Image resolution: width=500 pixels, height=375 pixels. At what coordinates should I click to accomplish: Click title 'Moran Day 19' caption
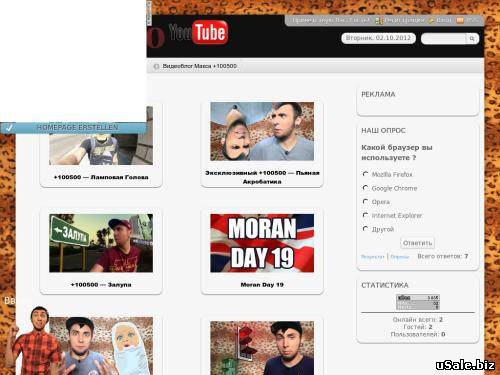pyautogui.click(x=262, y=285)
